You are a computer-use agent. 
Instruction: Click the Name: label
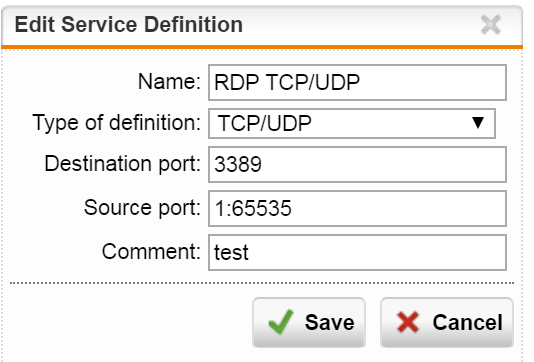coord(169,82)
